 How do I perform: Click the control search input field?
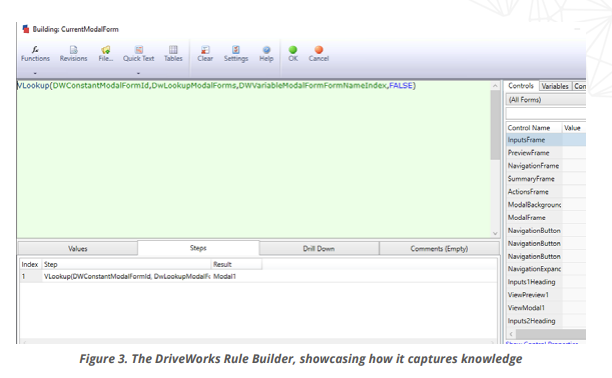pos(546,113)
